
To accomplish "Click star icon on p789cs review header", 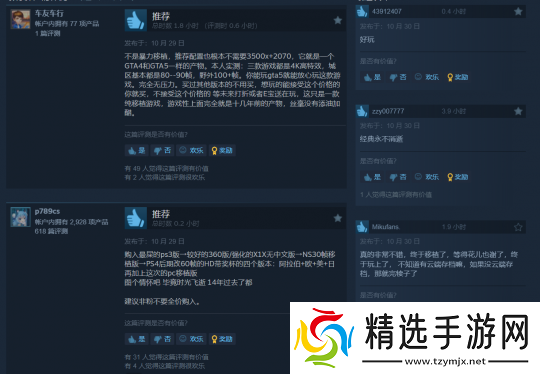I will pyautogui.click(x=338, y=218).
